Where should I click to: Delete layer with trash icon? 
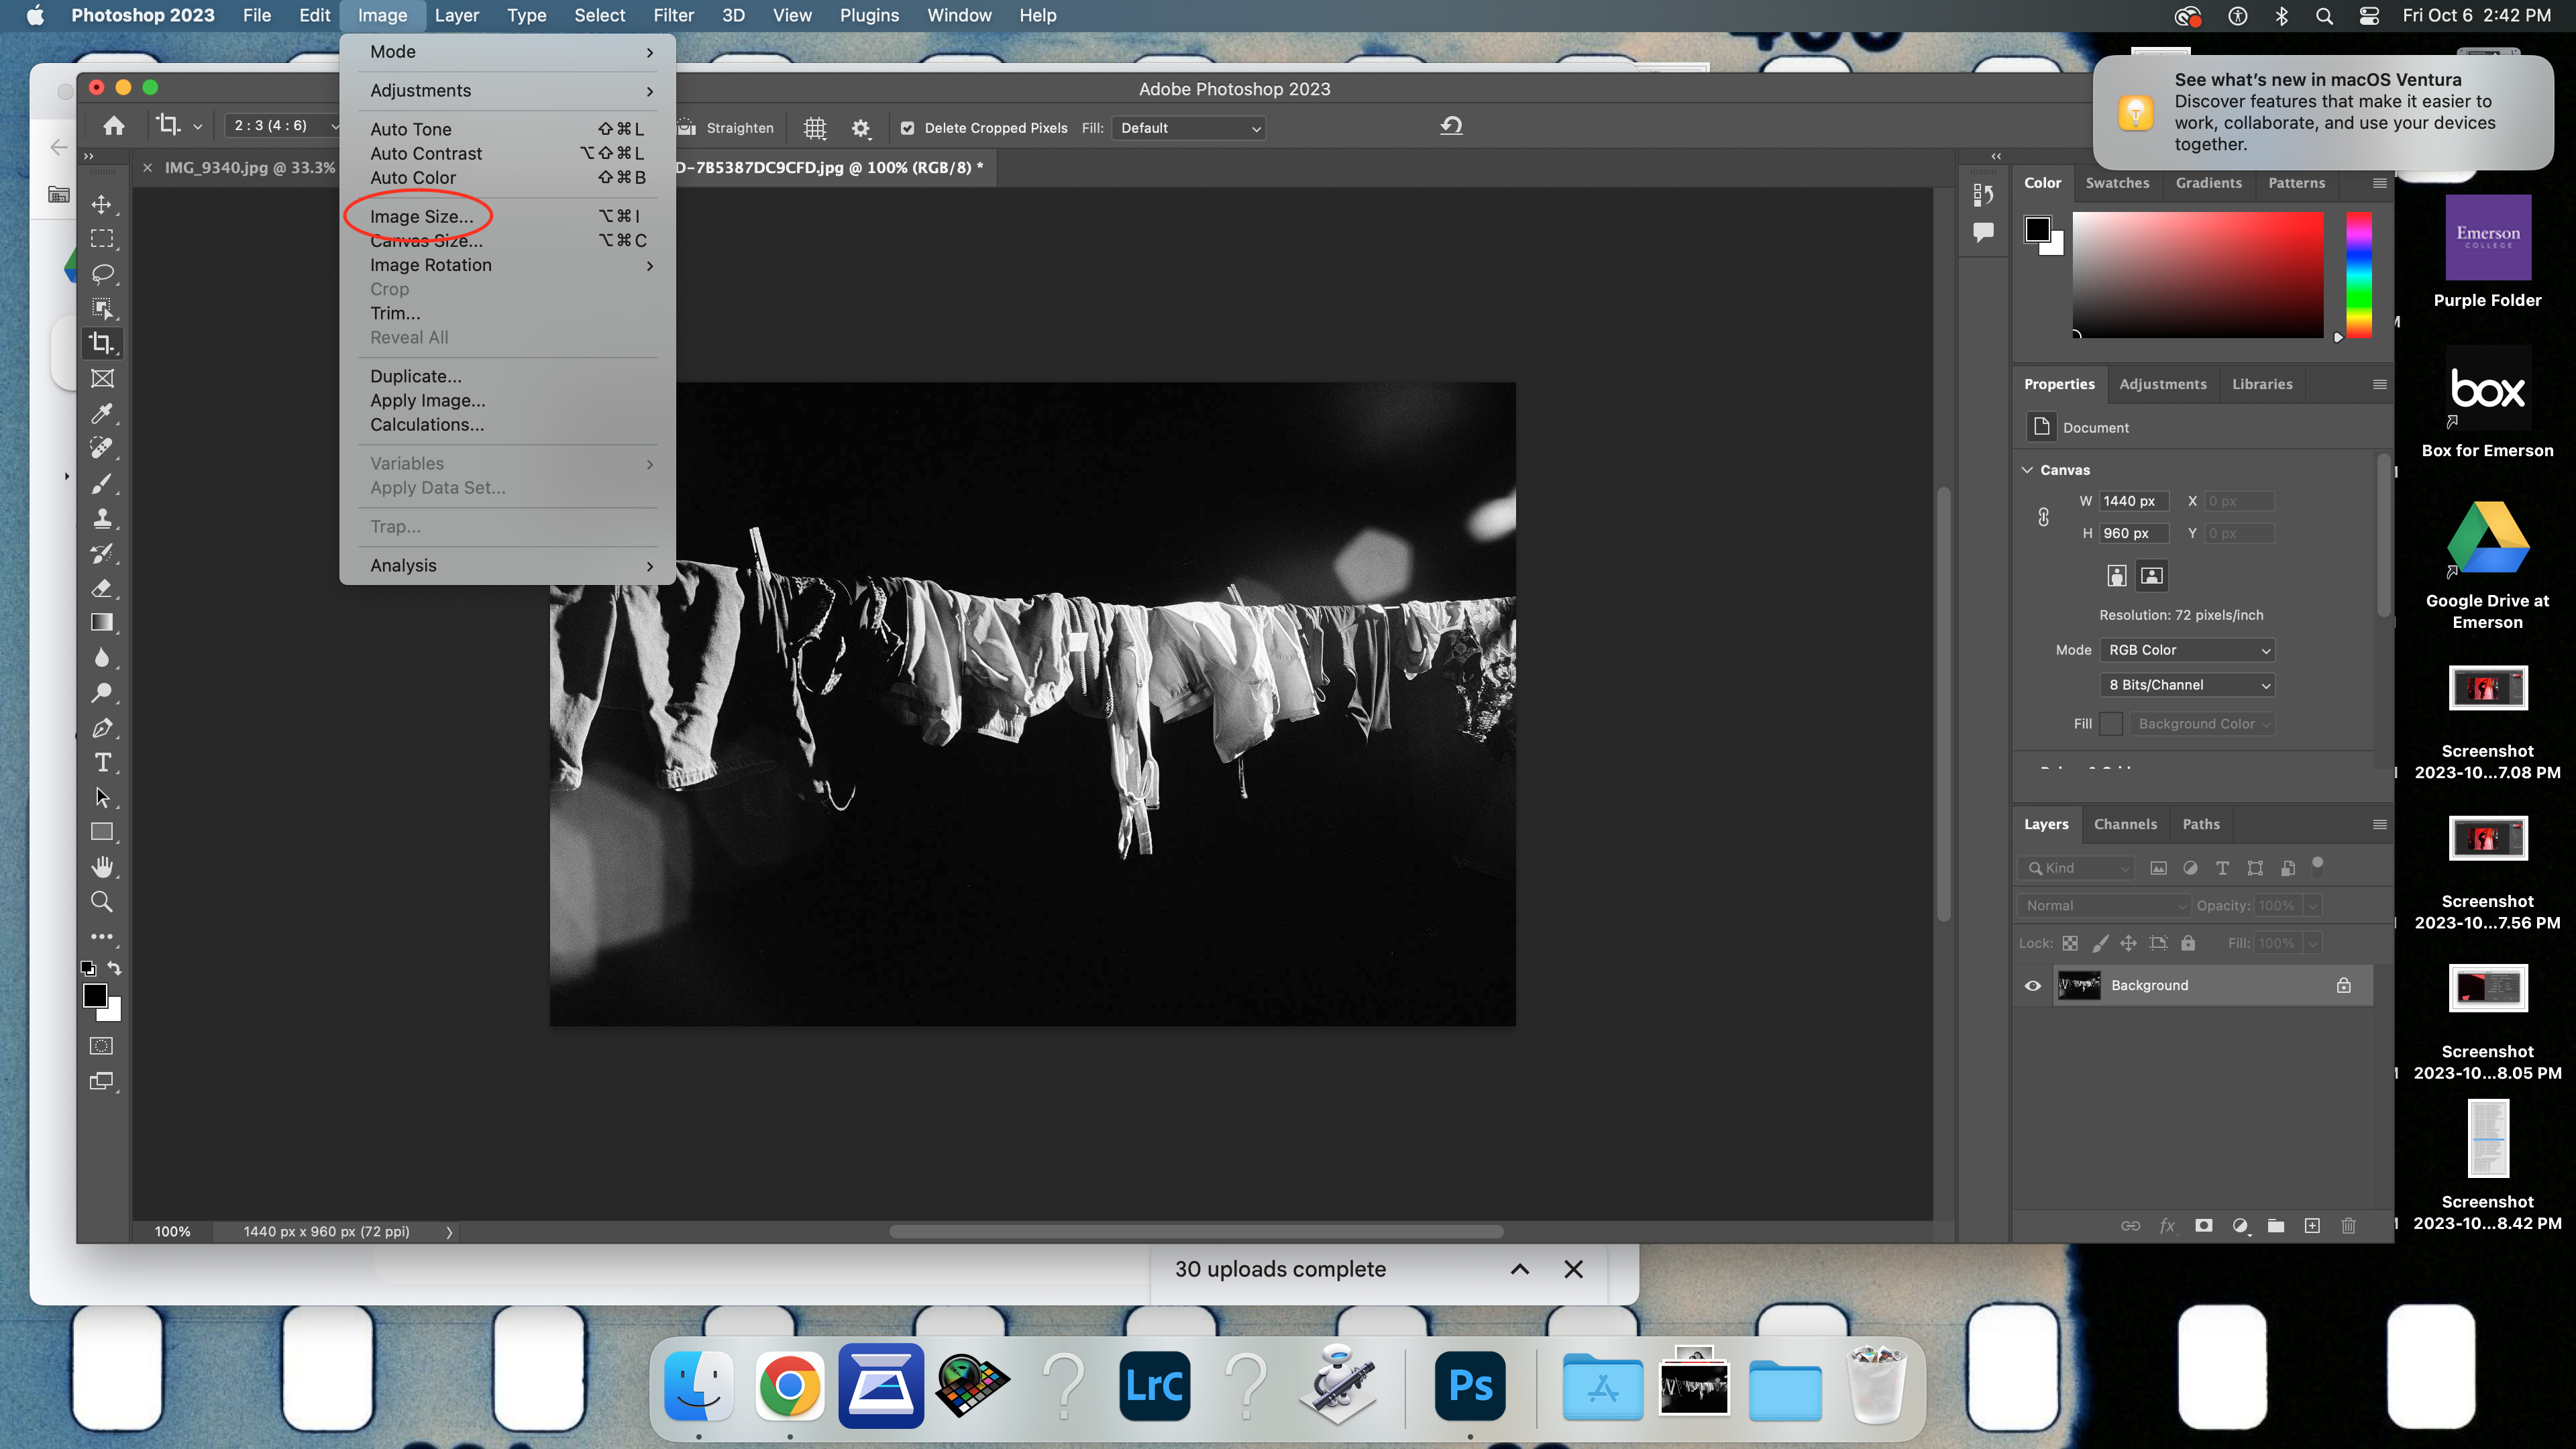(2349, 1226)
